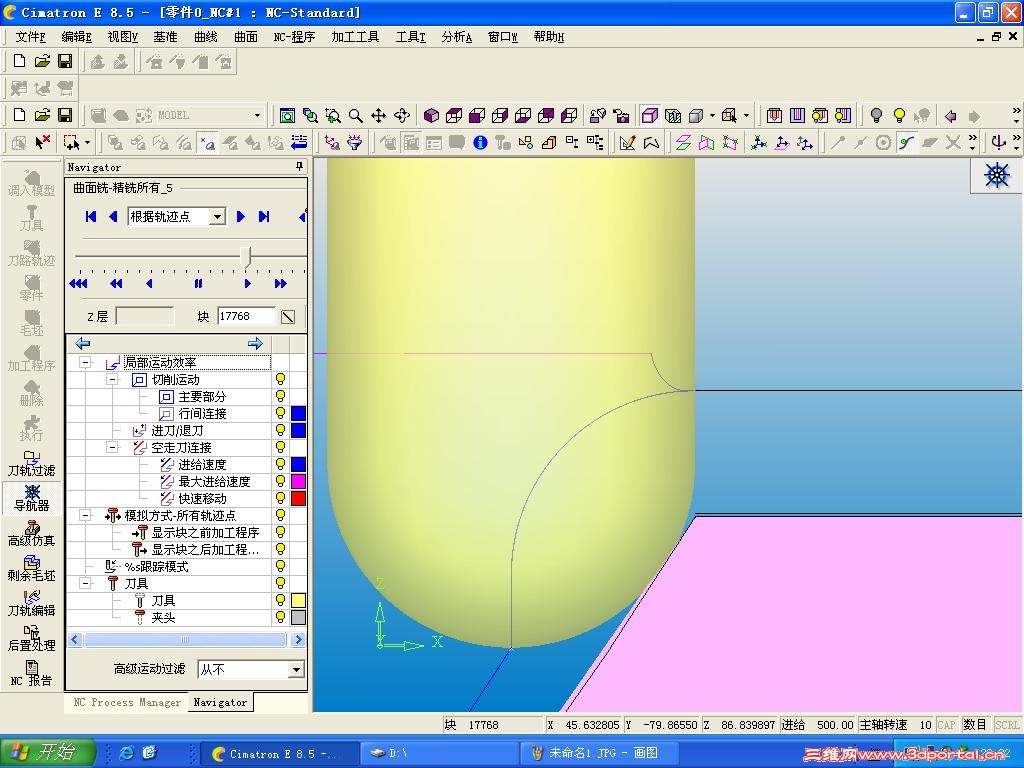Switch to NC Process Manager tab
The height and width of the screenshot is (768, 1024).
pos(127,703)
